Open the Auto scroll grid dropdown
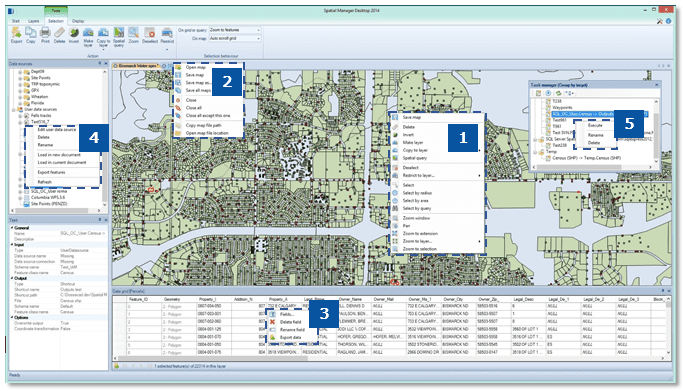The height and width of the screenshot is (391, 683). coord(235,39)
